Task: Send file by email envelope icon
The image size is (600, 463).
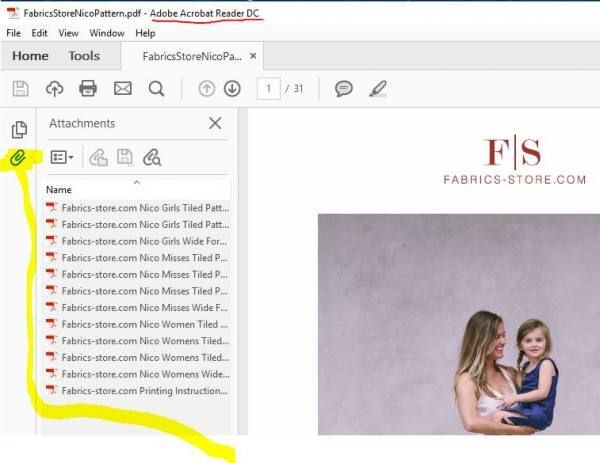Action: pos(122,88)
